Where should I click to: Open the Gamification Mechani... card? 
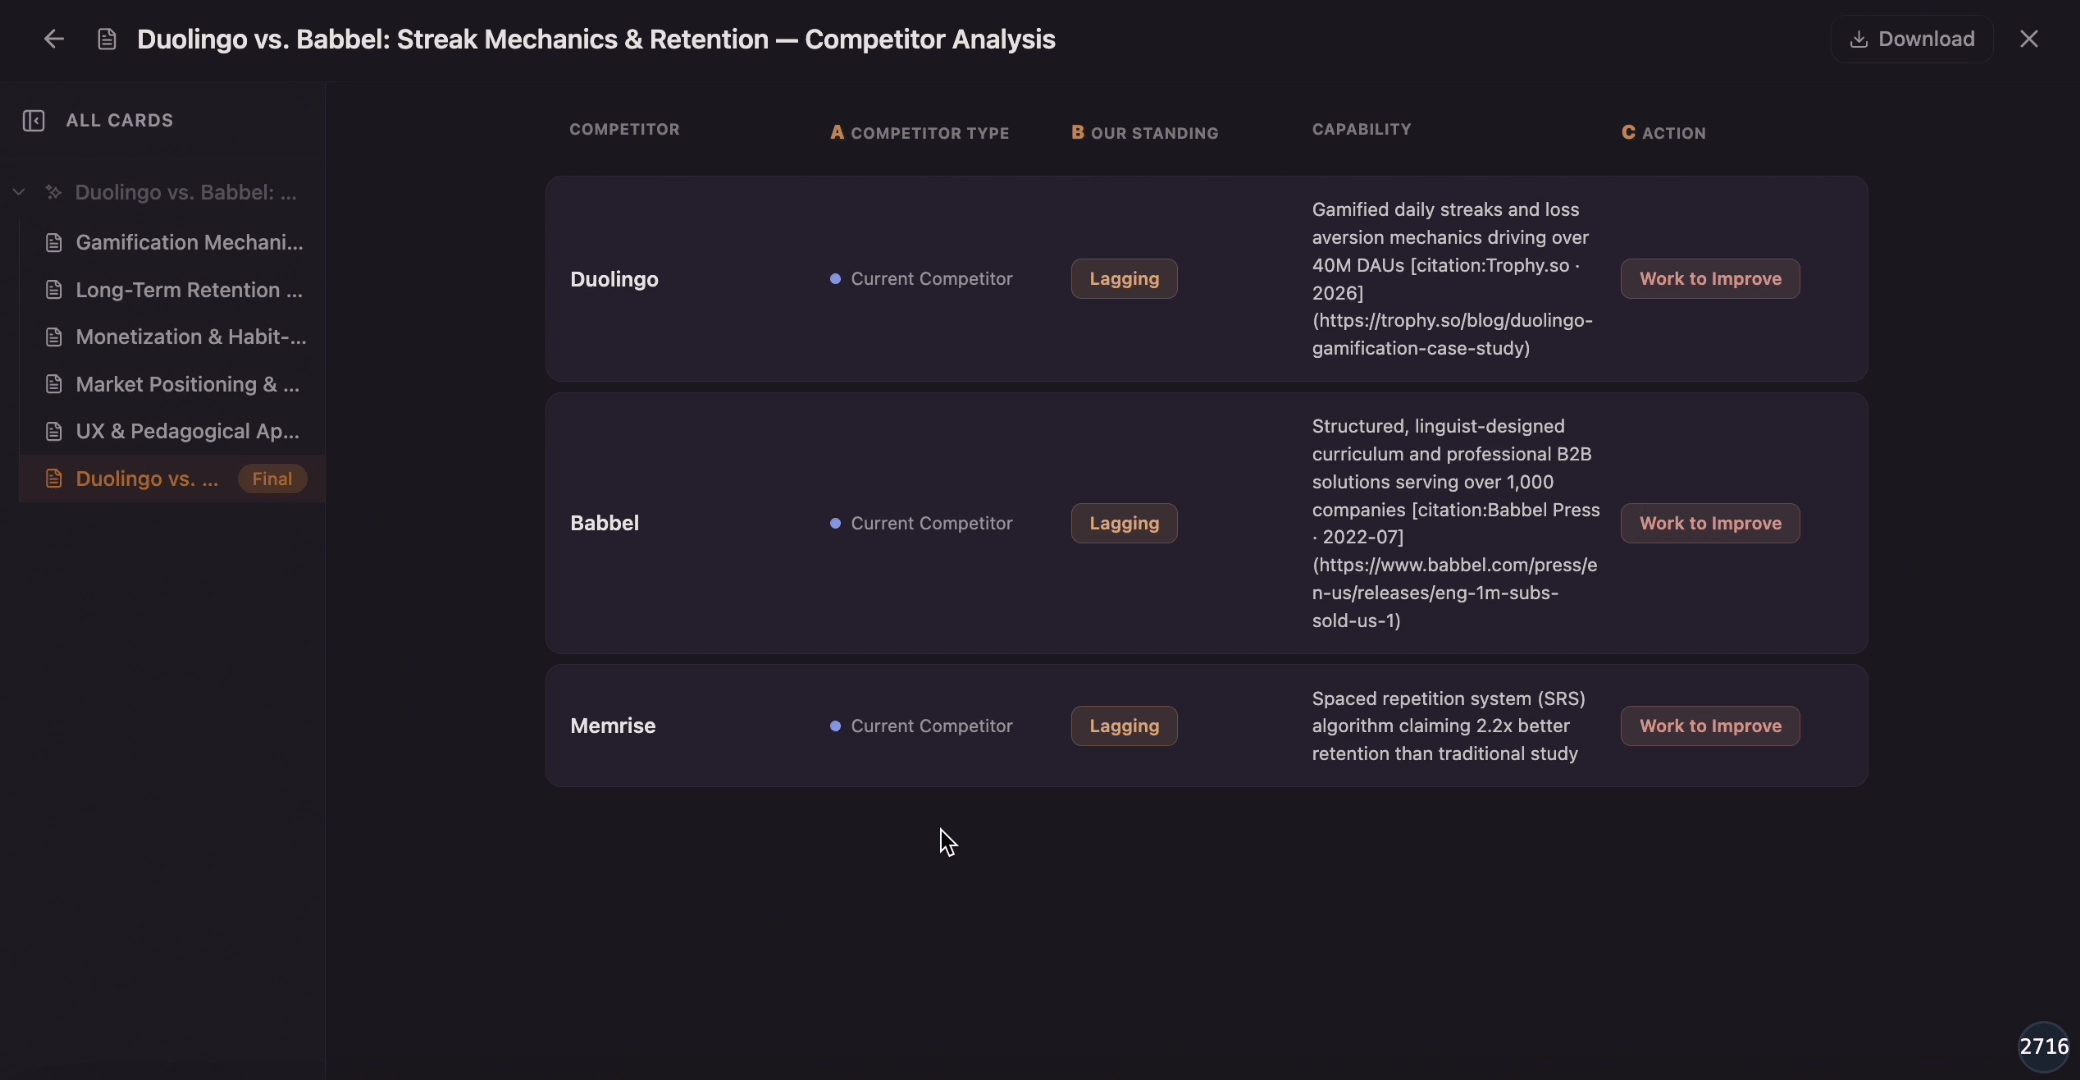coord(173,242)
